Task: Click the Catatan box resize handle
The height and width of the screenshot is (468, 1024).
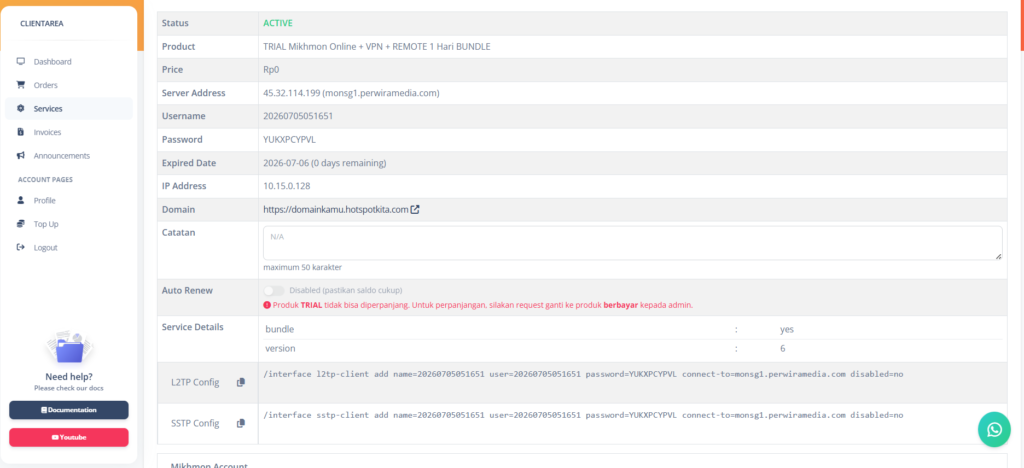Action: (x=999, y=257)
